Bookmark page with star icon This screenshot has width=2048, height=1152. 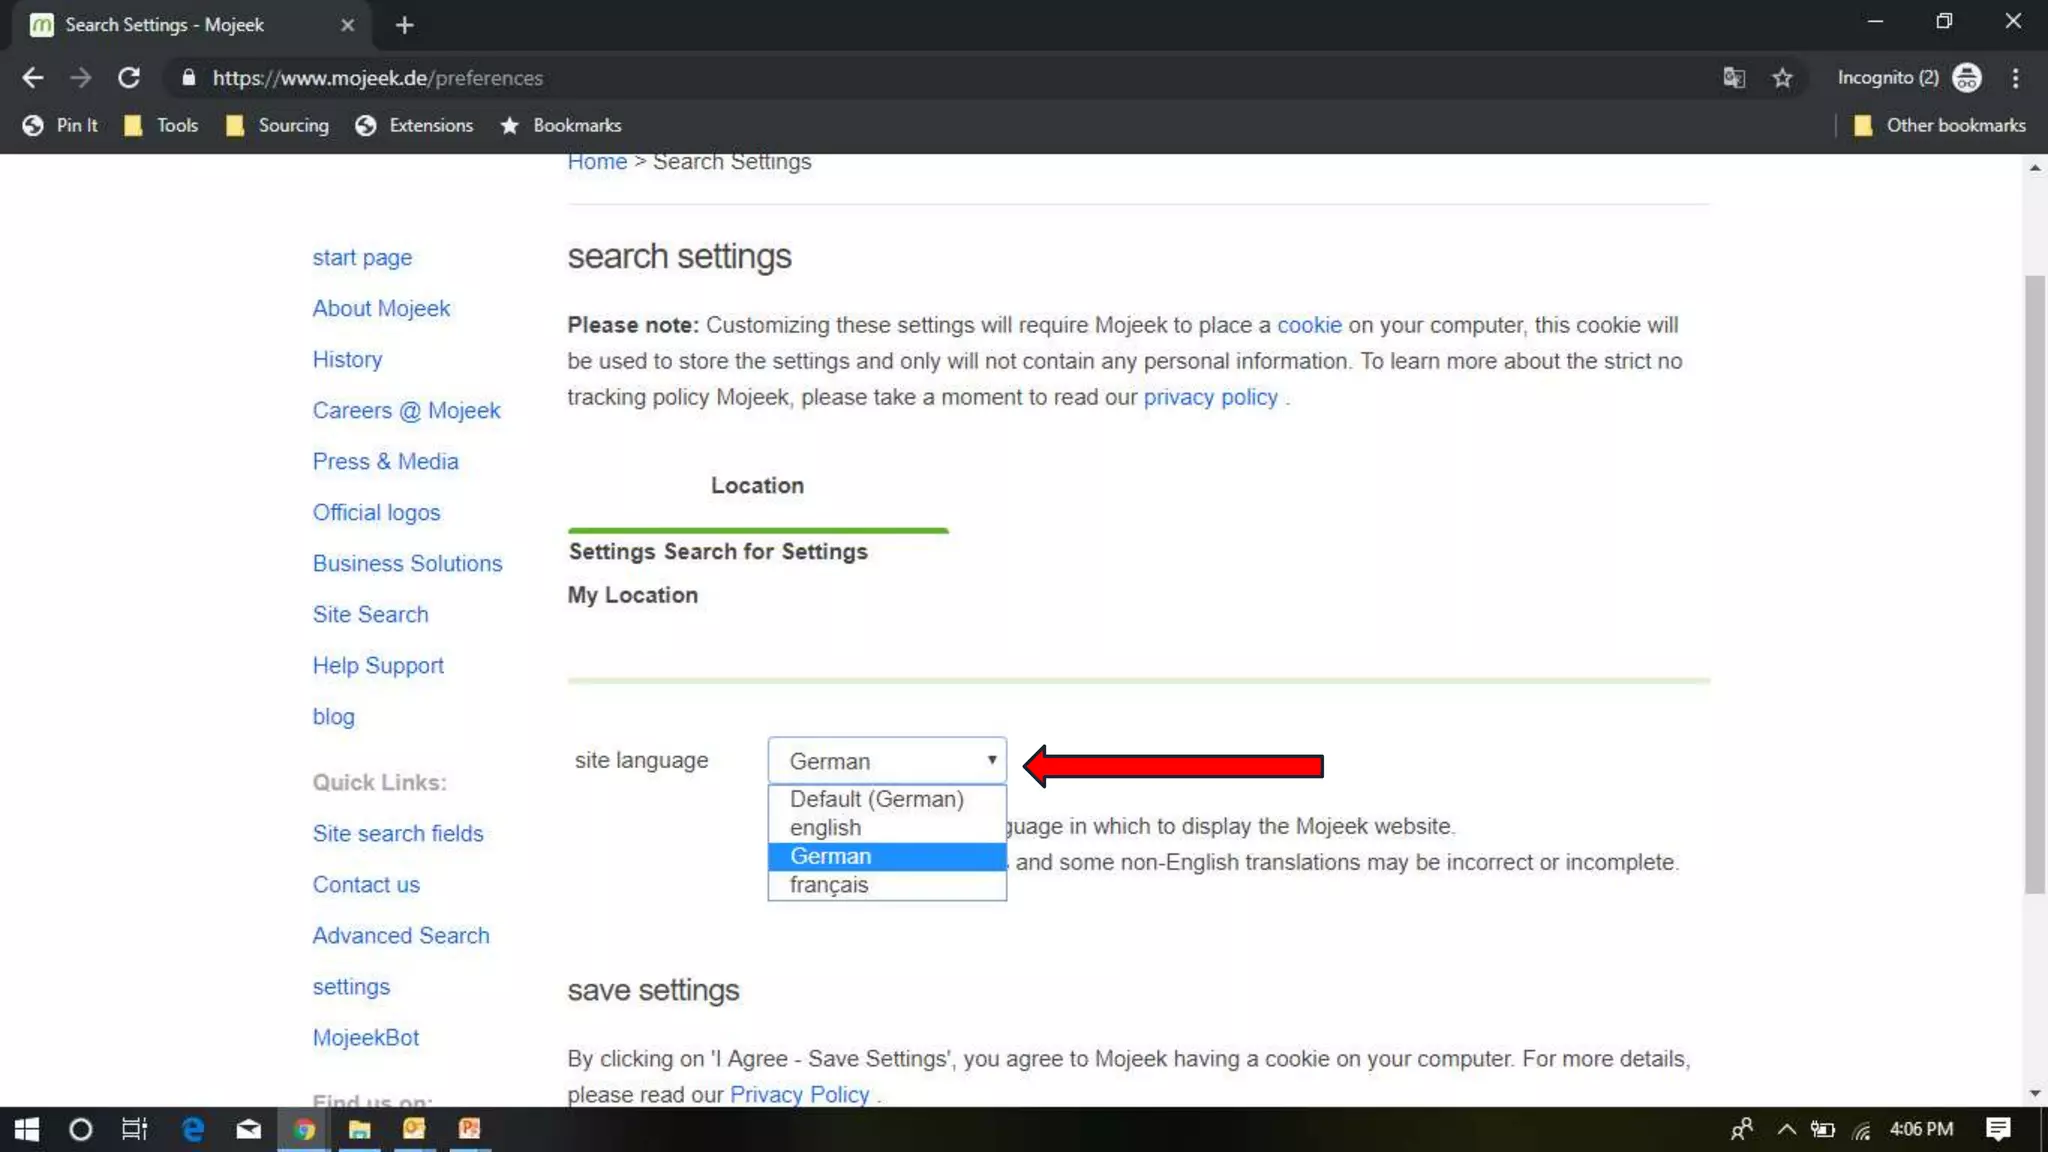point(1782,78)
